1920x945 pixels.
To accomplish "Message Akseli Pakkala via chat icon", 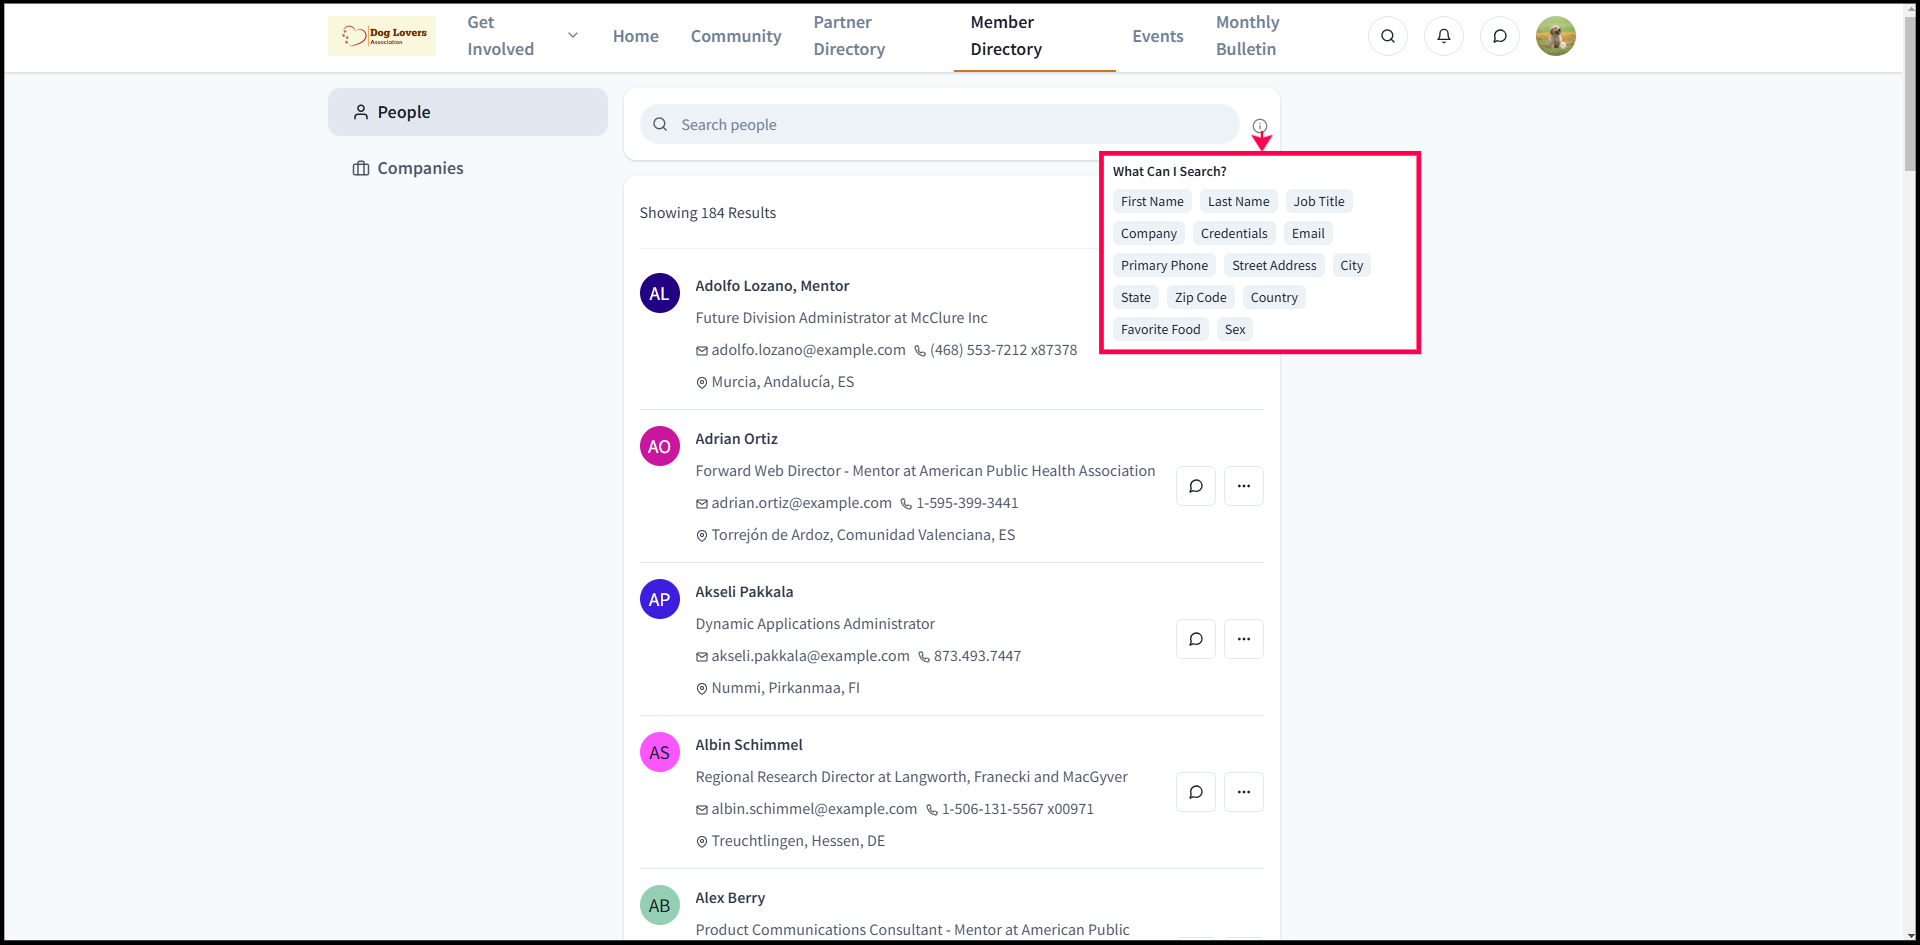I will tap(1196, 639).
